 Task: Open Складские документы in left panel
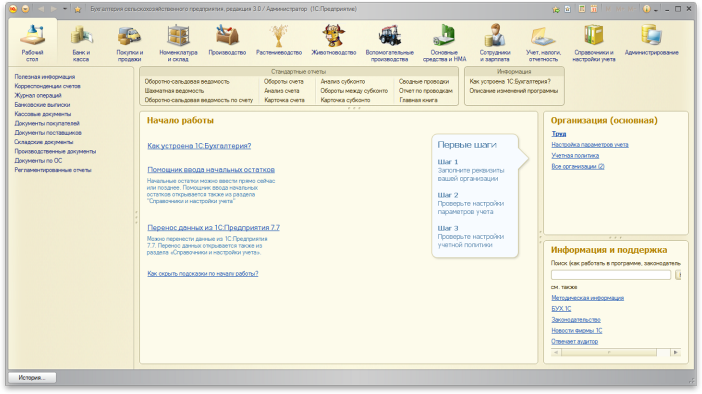(x=43, y=142)
